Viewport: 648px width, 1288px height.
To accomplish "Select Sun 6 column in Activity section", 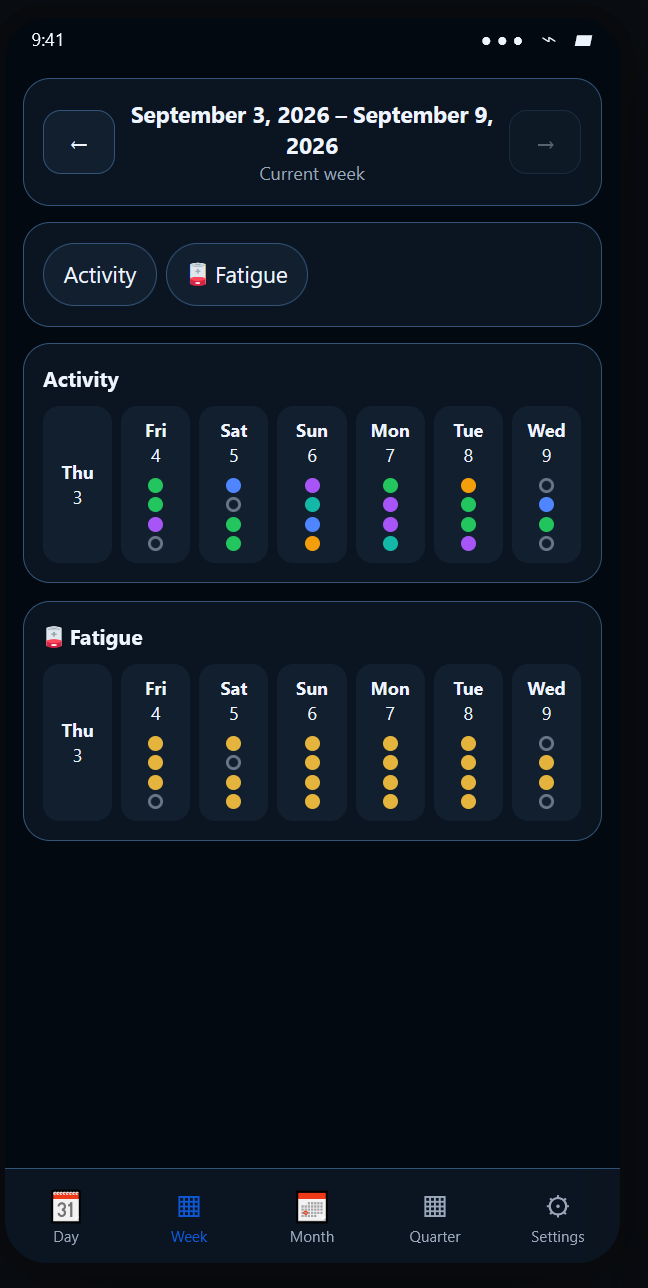I will pyautogui.click(x=312, y=485).
